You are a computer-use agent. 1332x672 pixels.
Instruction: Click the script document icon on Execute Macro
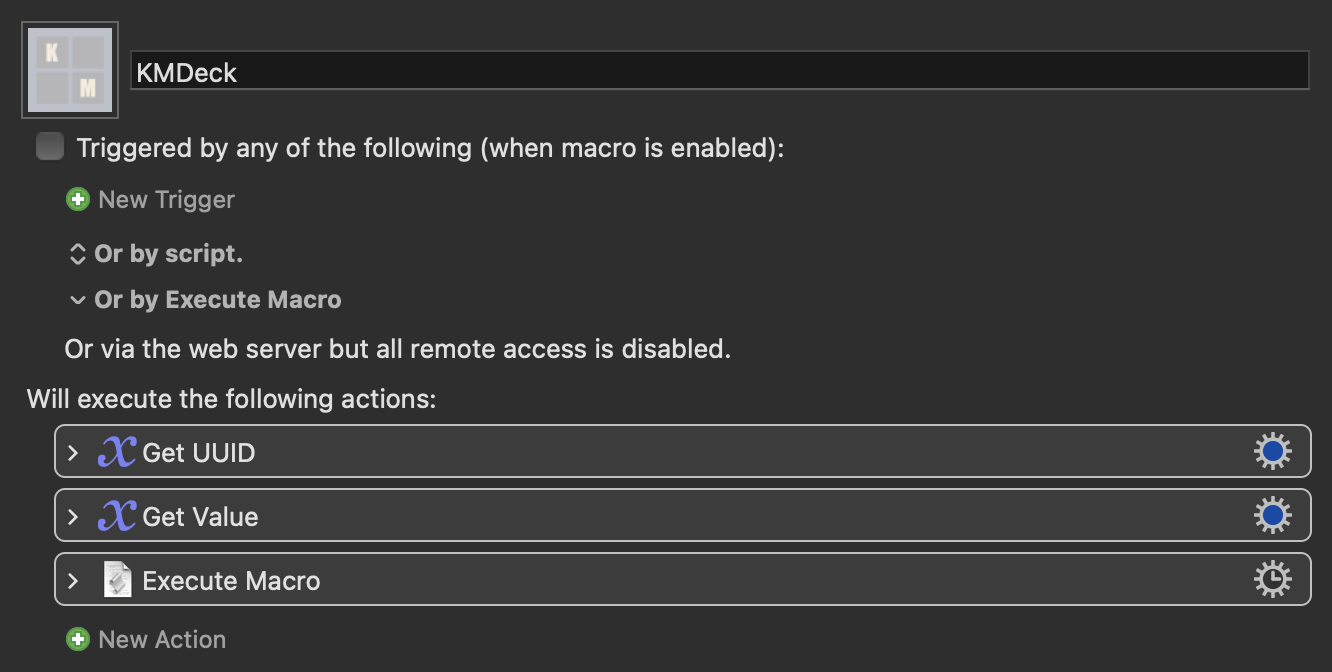(x=118, y=580)
